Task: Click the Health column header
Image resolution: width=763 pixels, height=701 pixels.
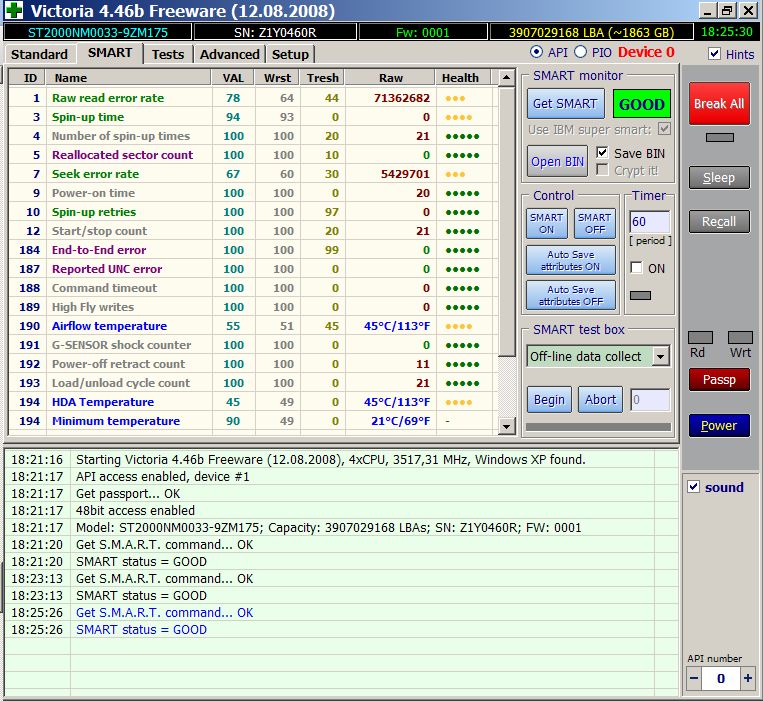Action: 463,78
